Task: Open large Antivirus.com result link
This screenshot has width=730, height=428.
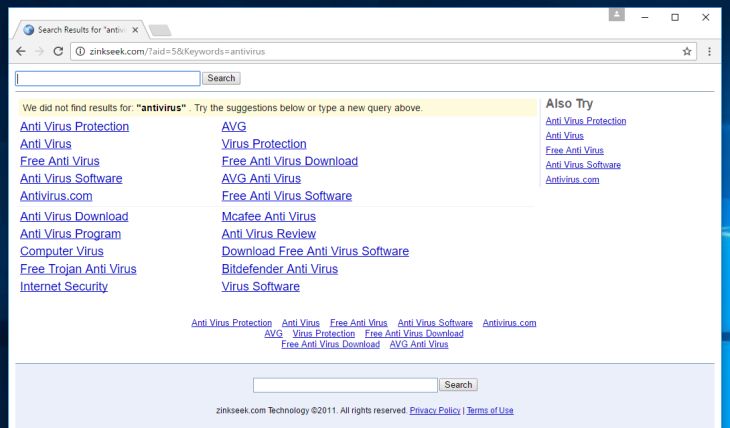Action: click(56, 196)
